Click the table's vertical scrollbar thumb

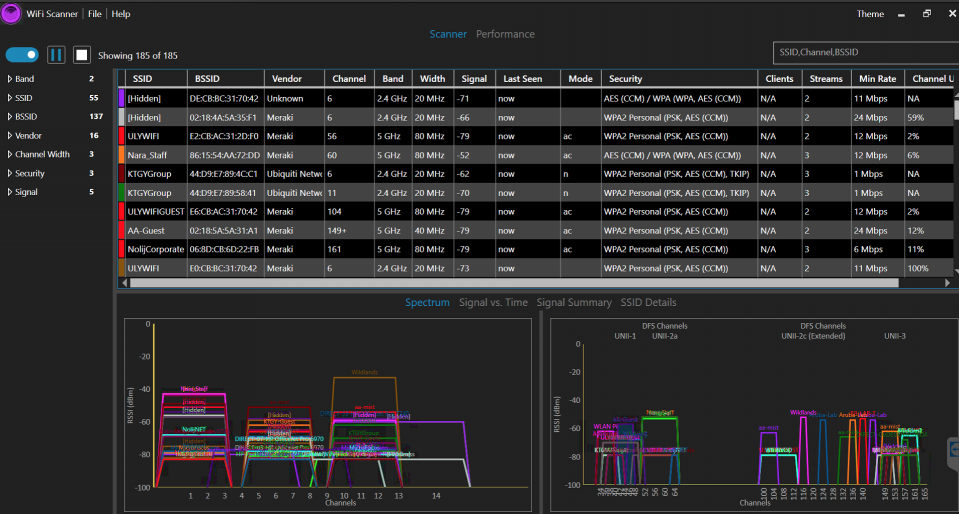click(956, 109)
